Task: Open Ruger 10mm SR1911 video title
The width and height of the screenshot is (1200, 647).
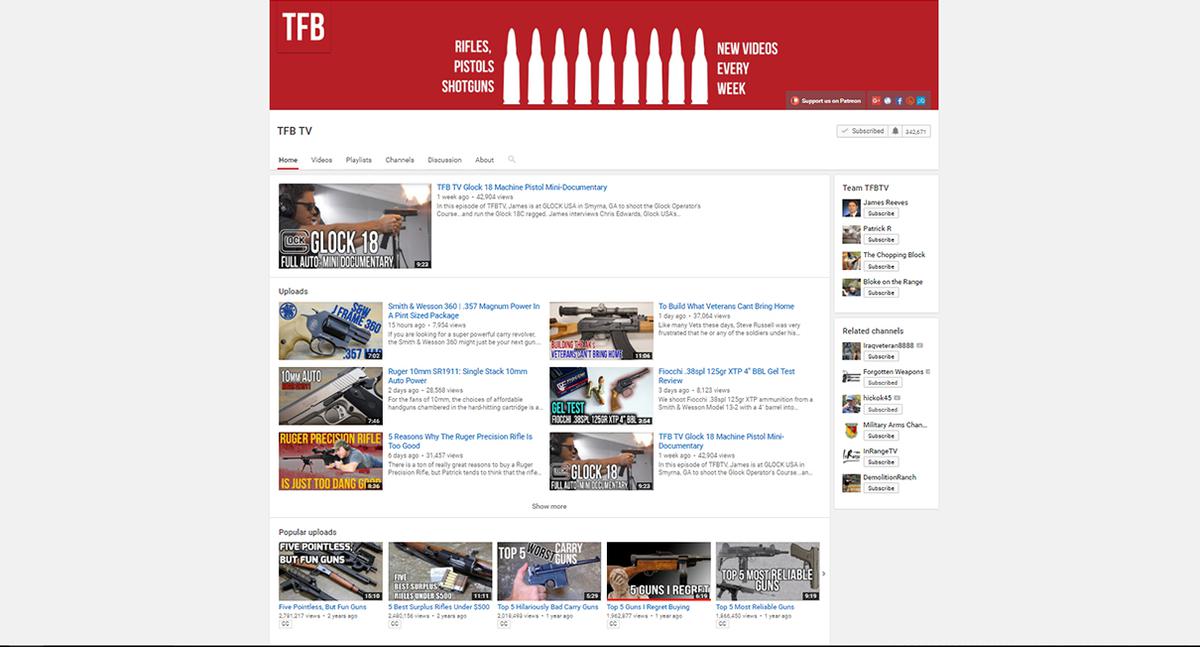Action: pyautogui.click(x=458, y=376)
